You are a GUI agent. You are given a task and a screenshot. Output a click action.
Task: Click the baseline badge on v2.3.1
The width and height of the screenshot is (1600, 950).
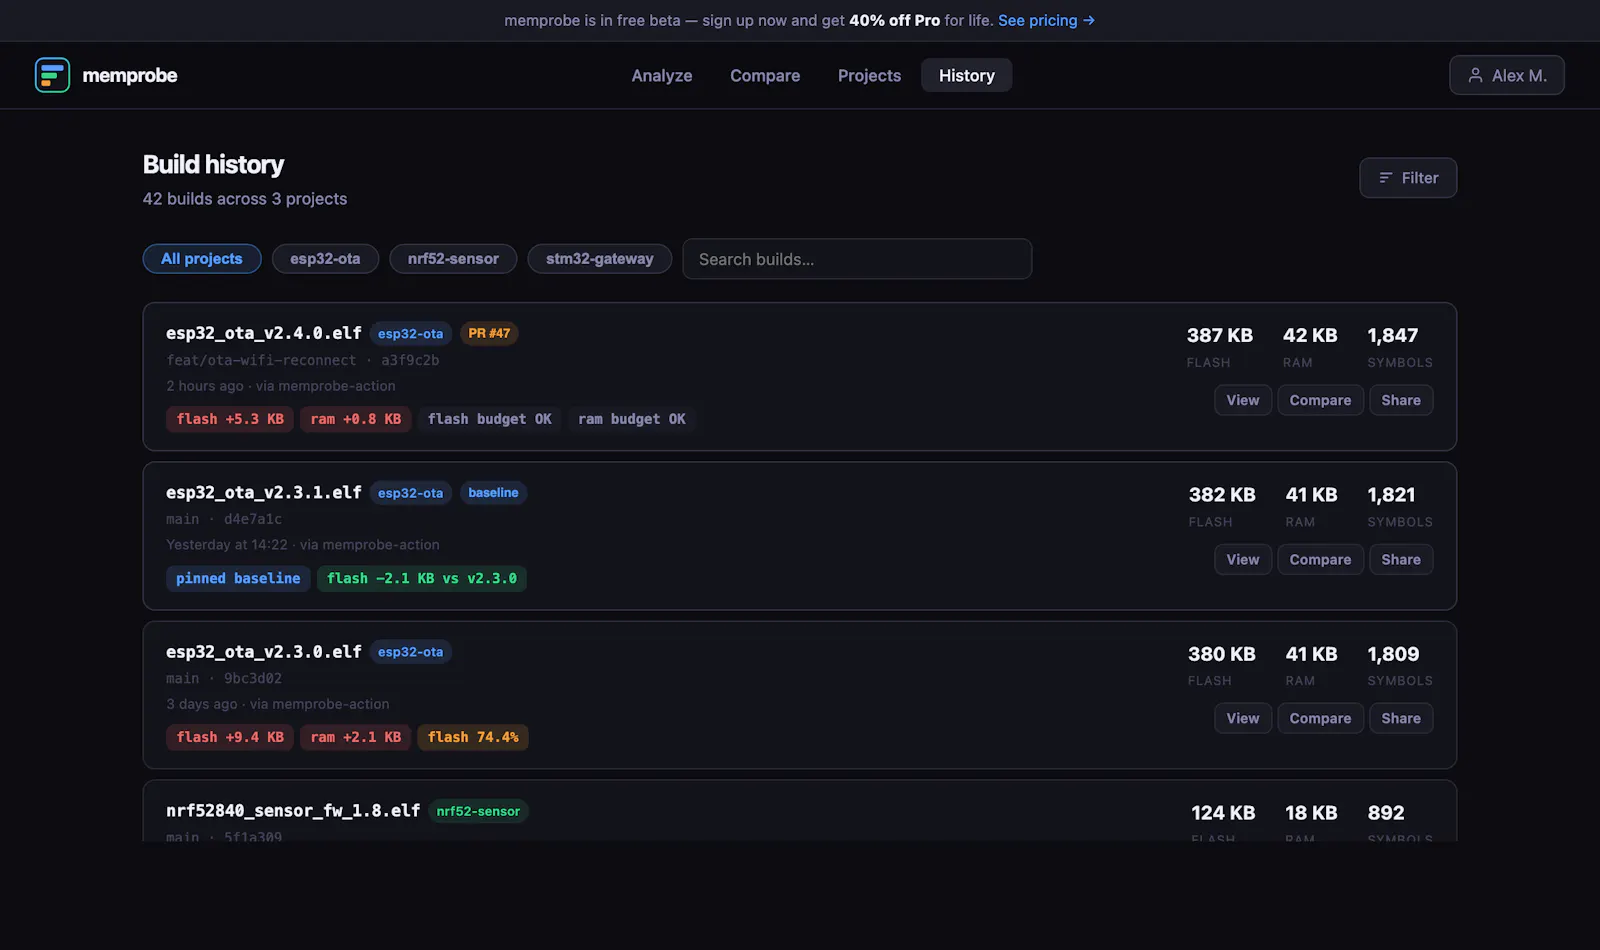pyautogui.click(x=493, y=492)
